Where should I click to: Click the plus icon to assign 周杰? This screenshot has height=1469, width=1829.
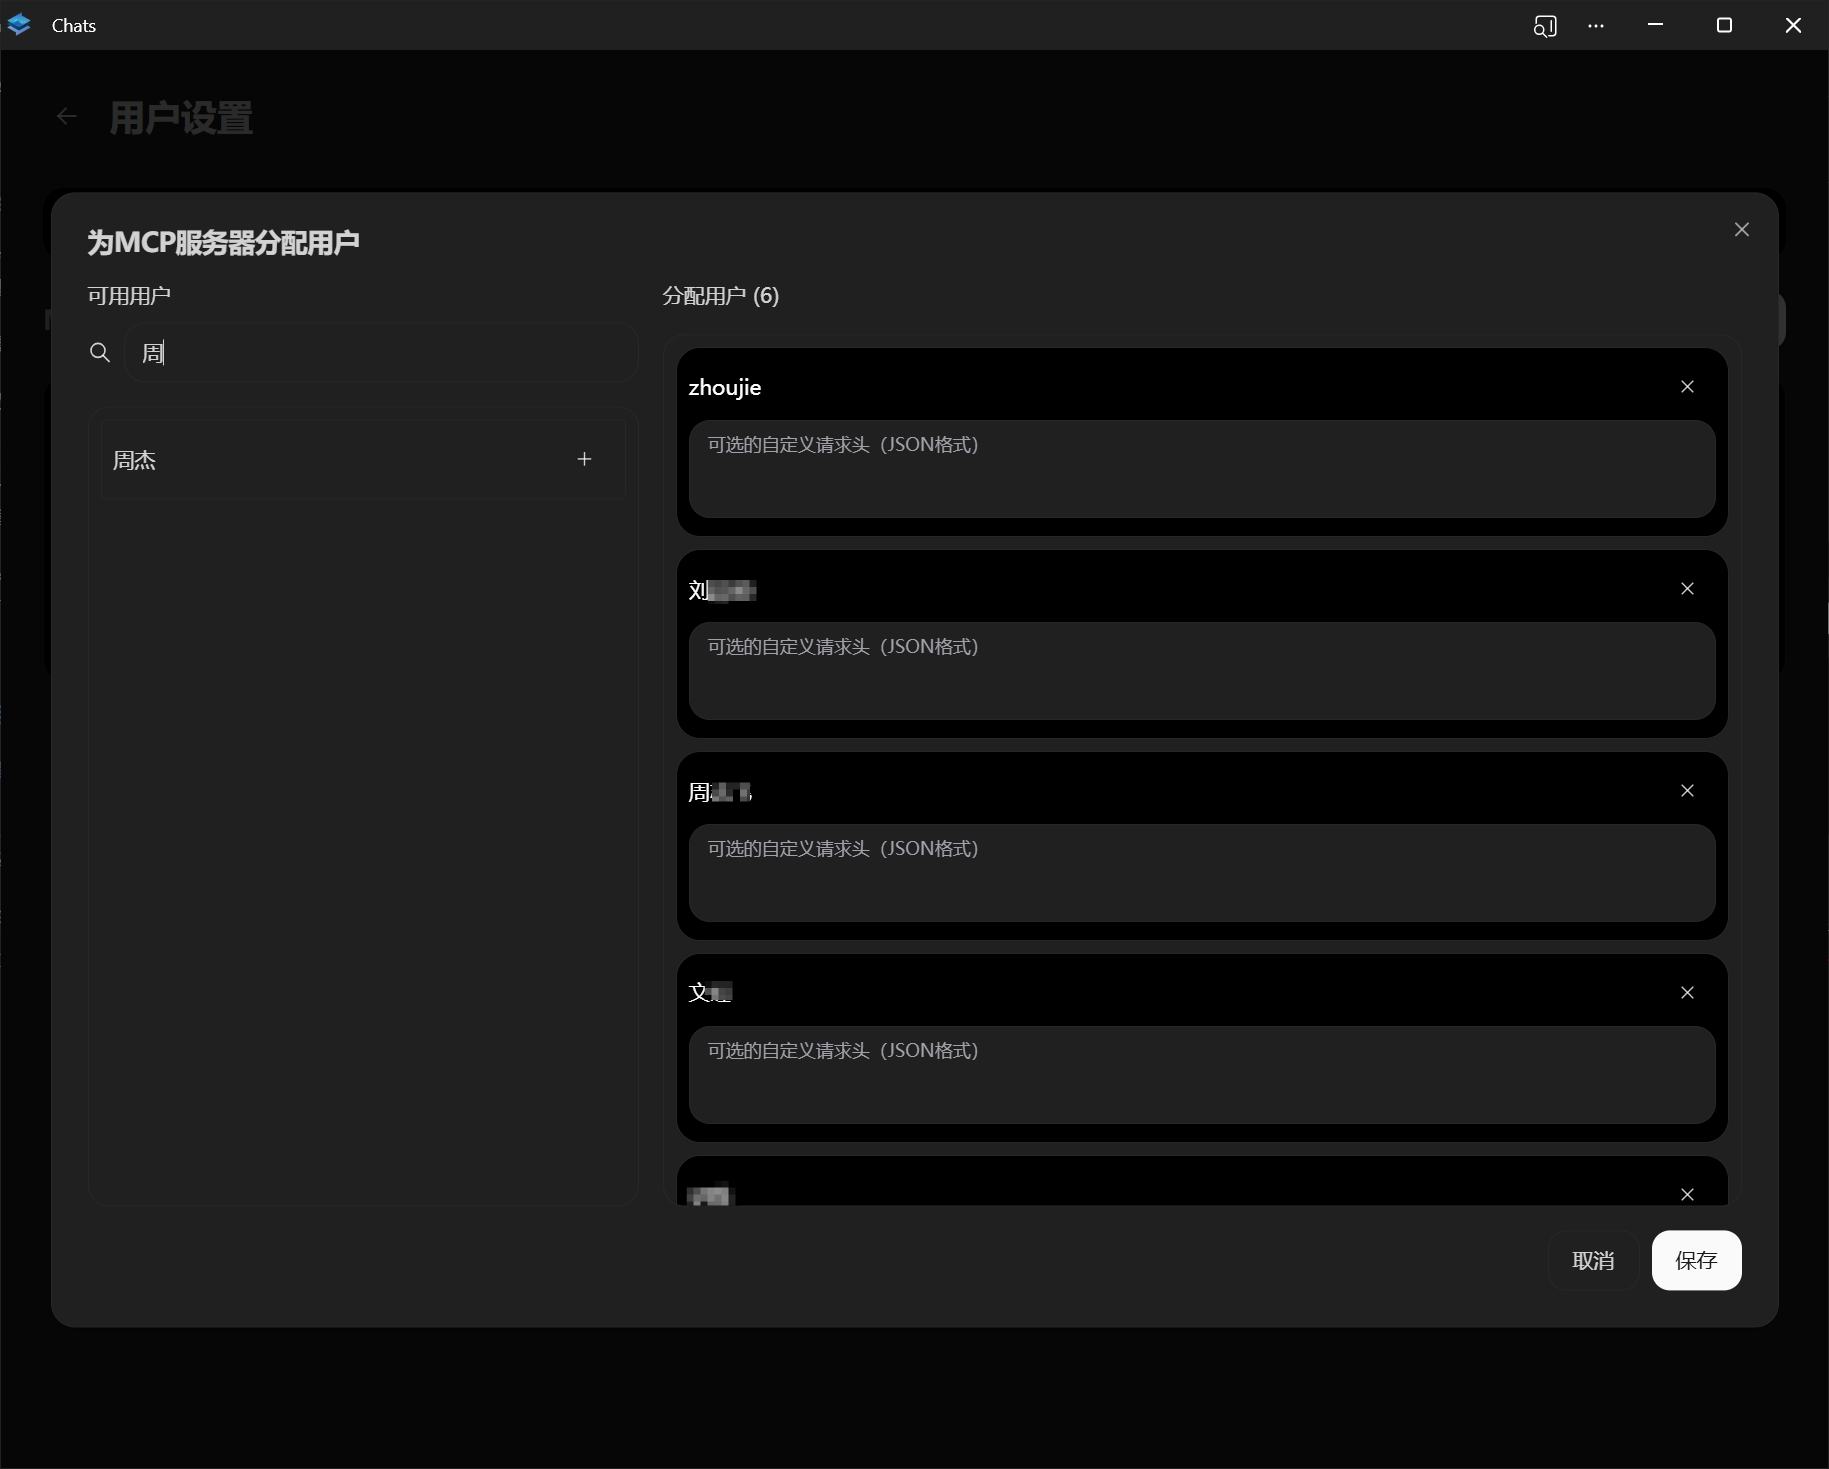point(584,459)
